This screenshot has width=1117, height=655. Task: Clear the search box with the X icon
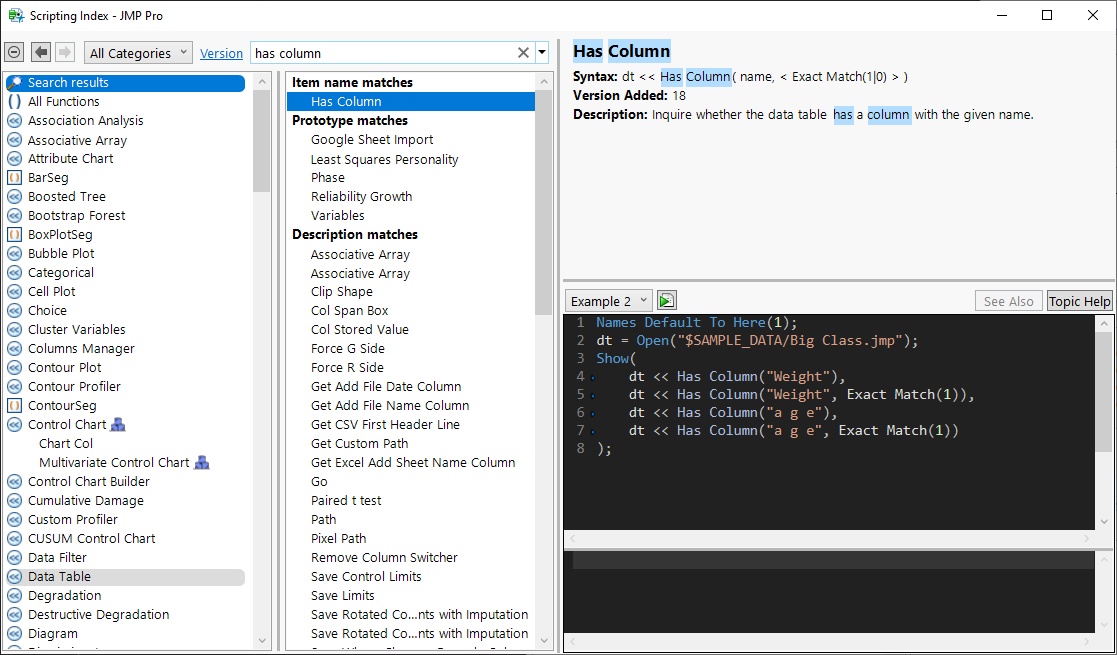click(523, 53)
